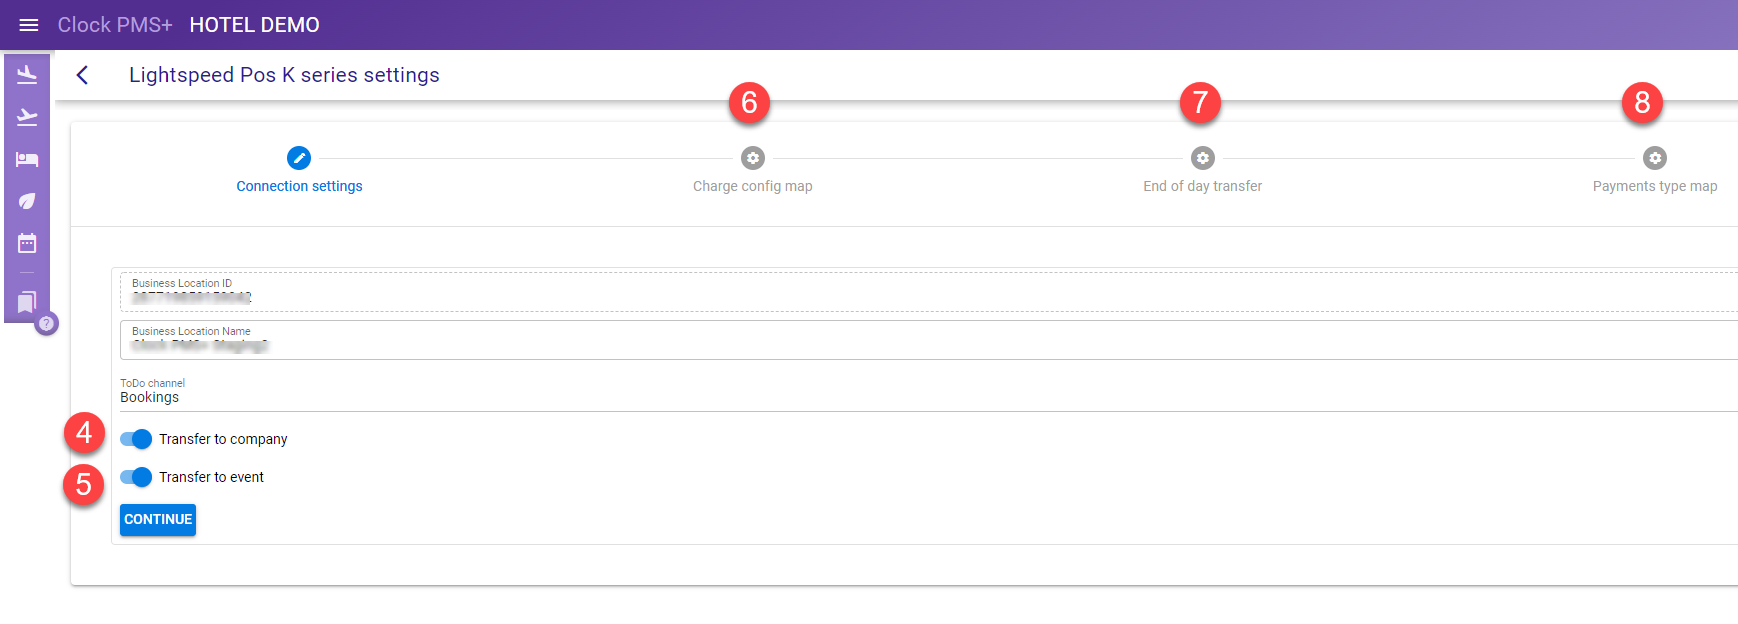Viewport: 1738px width, 624px height.
Task: Select the End of day transfer step label
Action: point(1203,186)
